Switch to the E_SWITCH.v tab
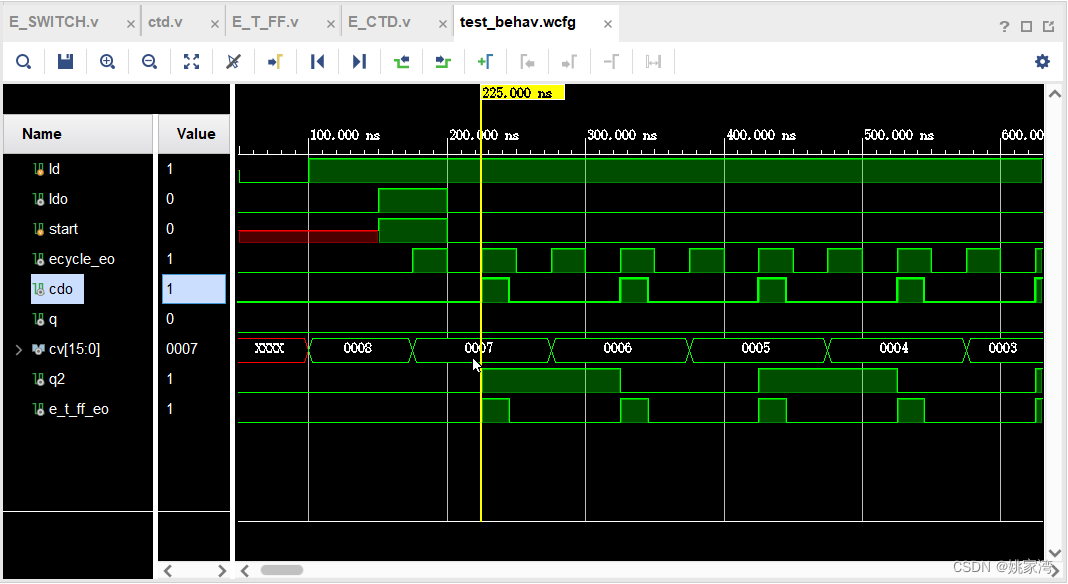Image resolution: width=1068 pixels, height=584 pixels. click(x=54, y=22)
